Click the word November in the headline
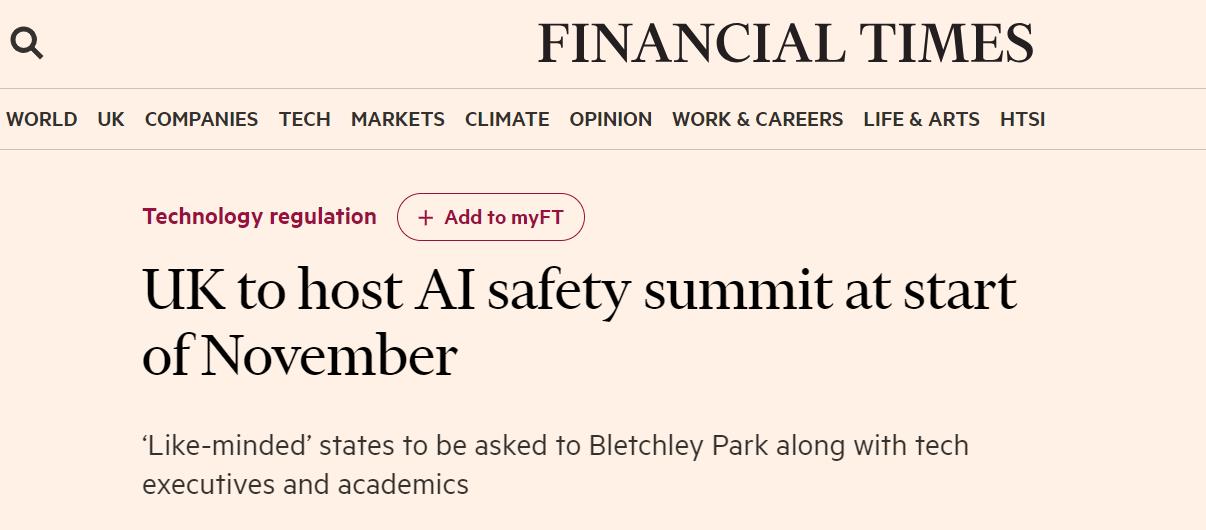 pos(329,356)
